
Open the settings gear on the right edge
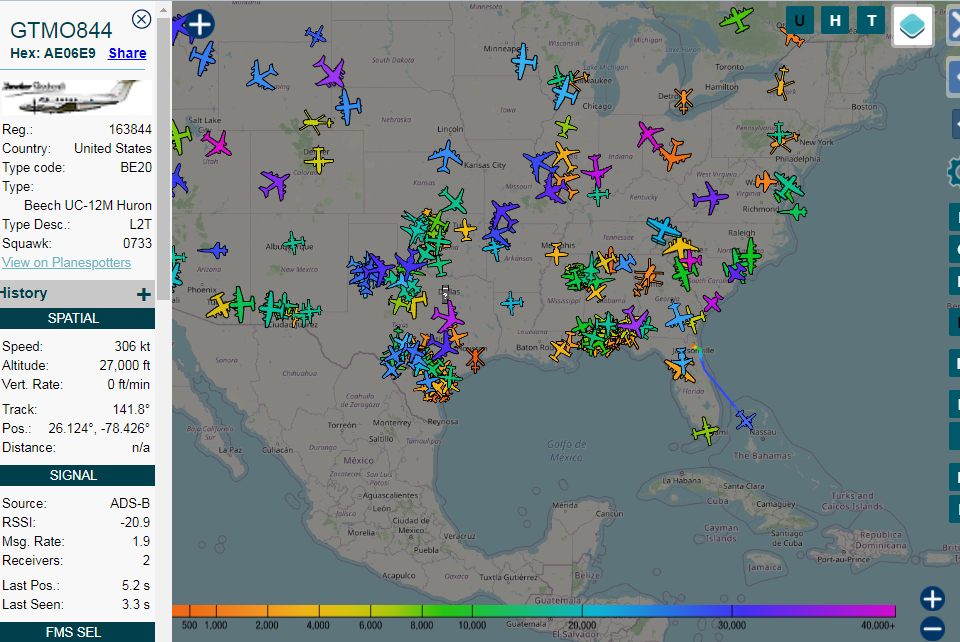coord(954,173)
